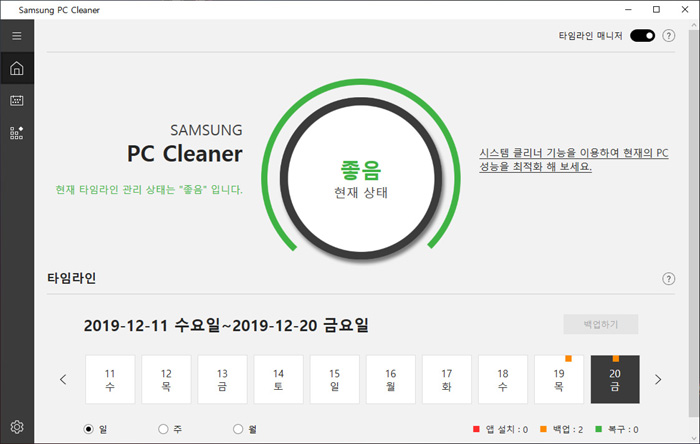
Task: Go to previous dates with left arrow
Action: tap(63, 379)
